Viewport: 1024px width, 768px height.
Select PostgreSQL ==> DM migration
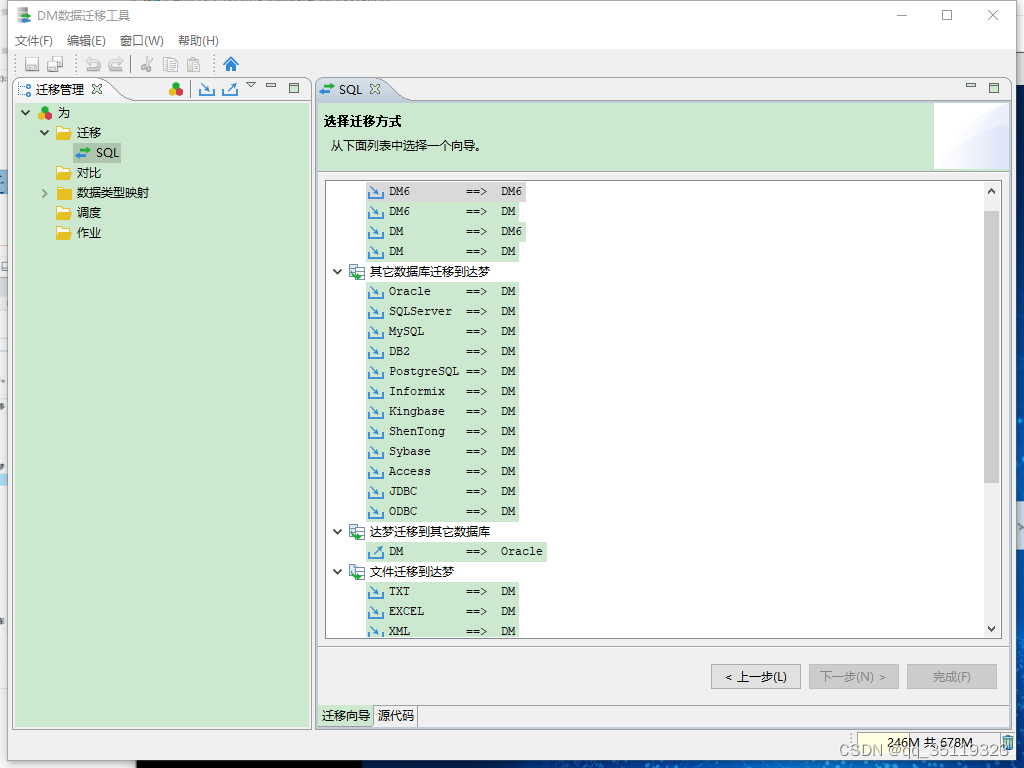click(443, 372)
